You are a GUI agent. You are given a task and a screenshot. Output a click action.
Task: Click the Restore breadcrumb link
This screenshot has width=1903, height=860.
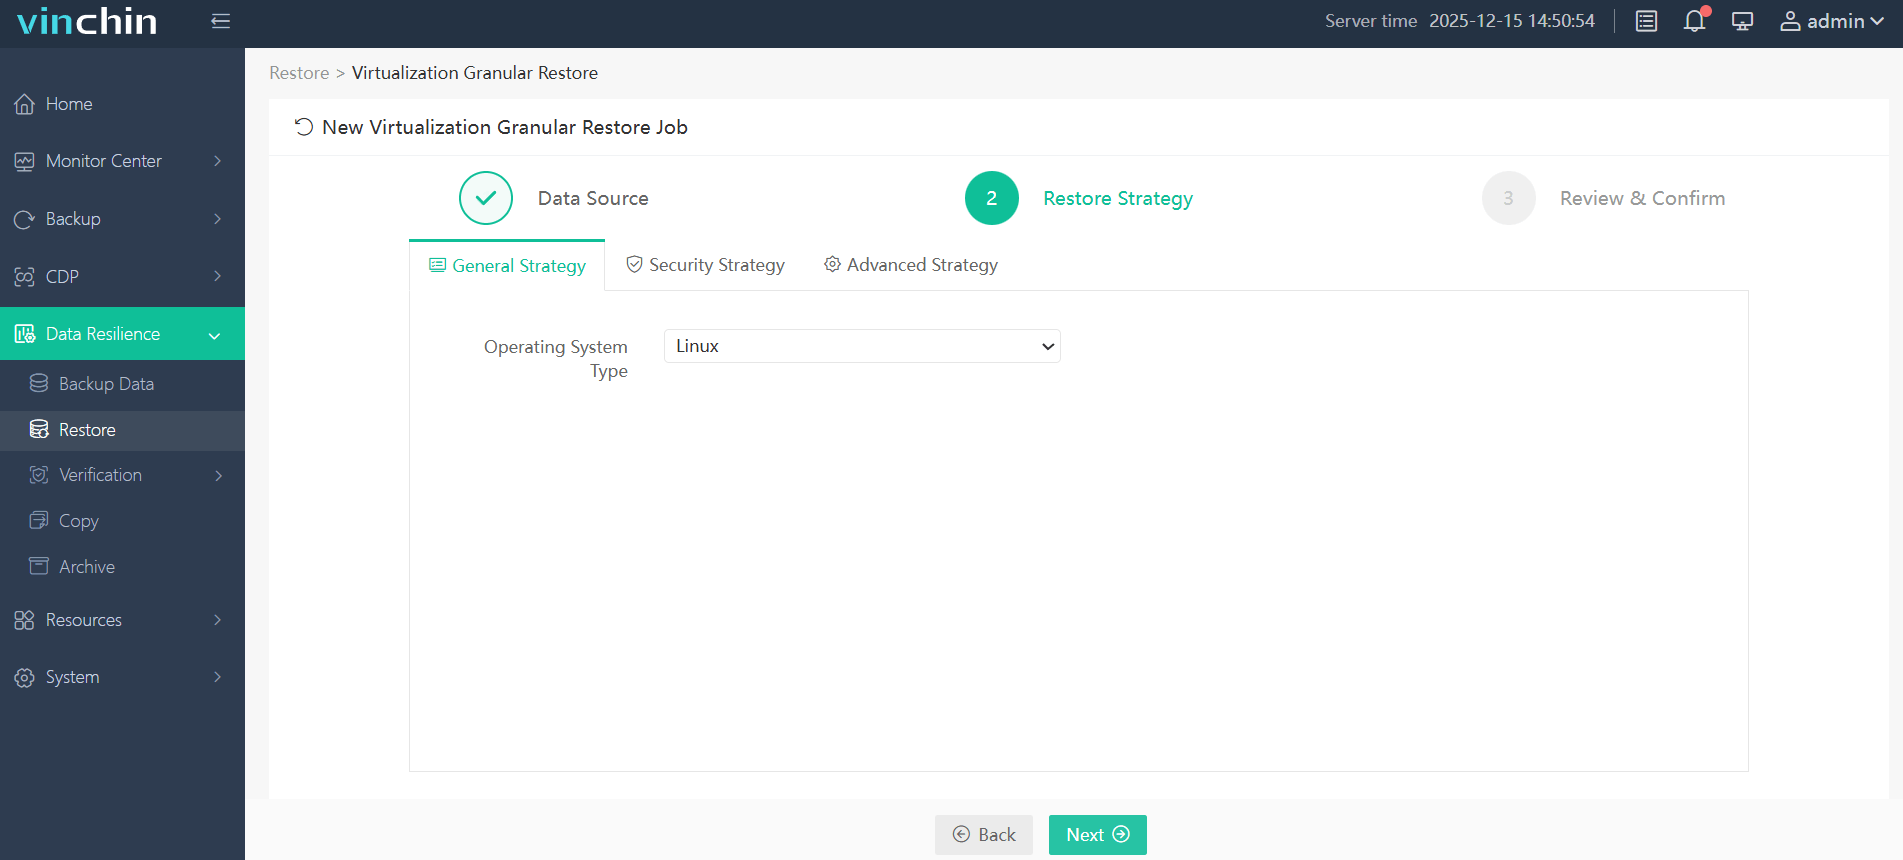coord(299,73)
